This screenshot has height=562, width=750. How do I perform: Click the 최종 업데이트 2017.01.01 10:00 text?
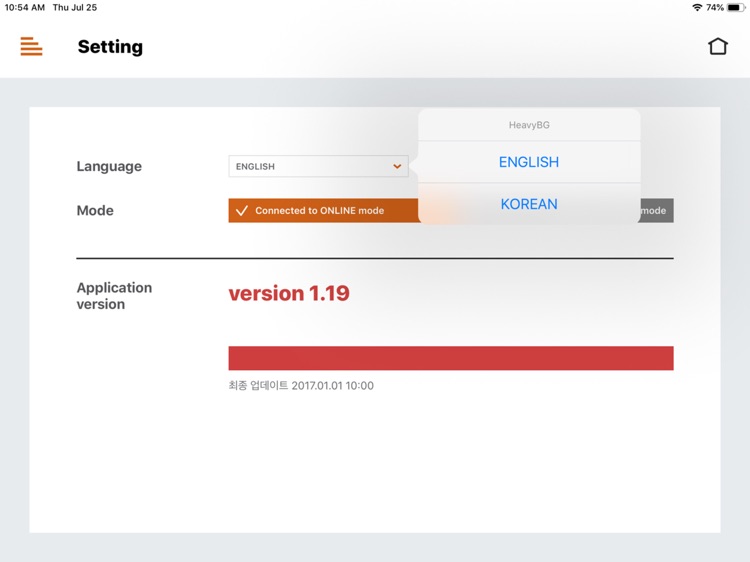click(x=301, y=386)
